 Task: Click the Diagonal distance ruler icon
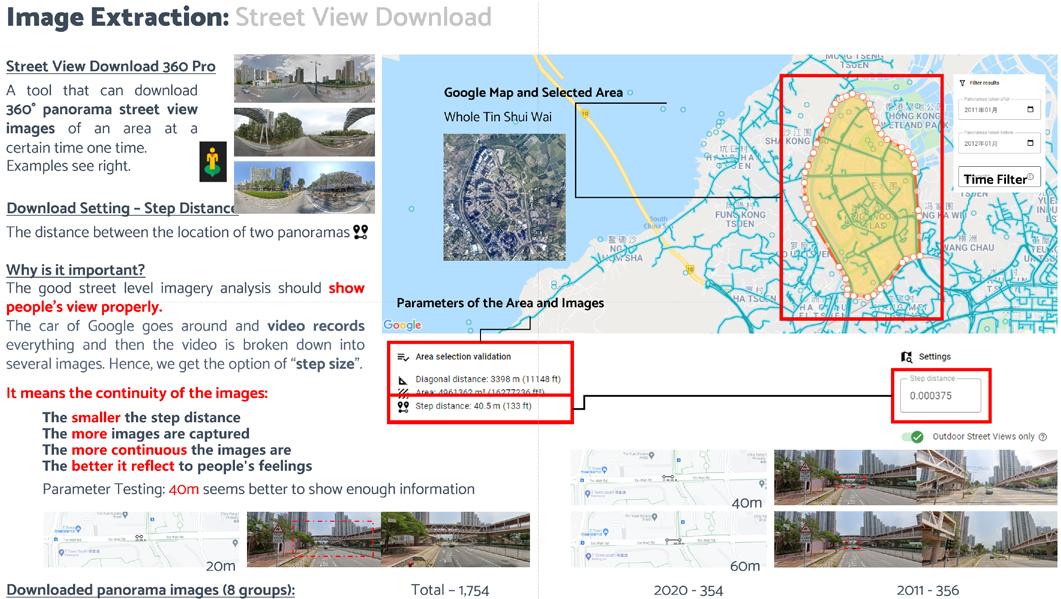403,380
